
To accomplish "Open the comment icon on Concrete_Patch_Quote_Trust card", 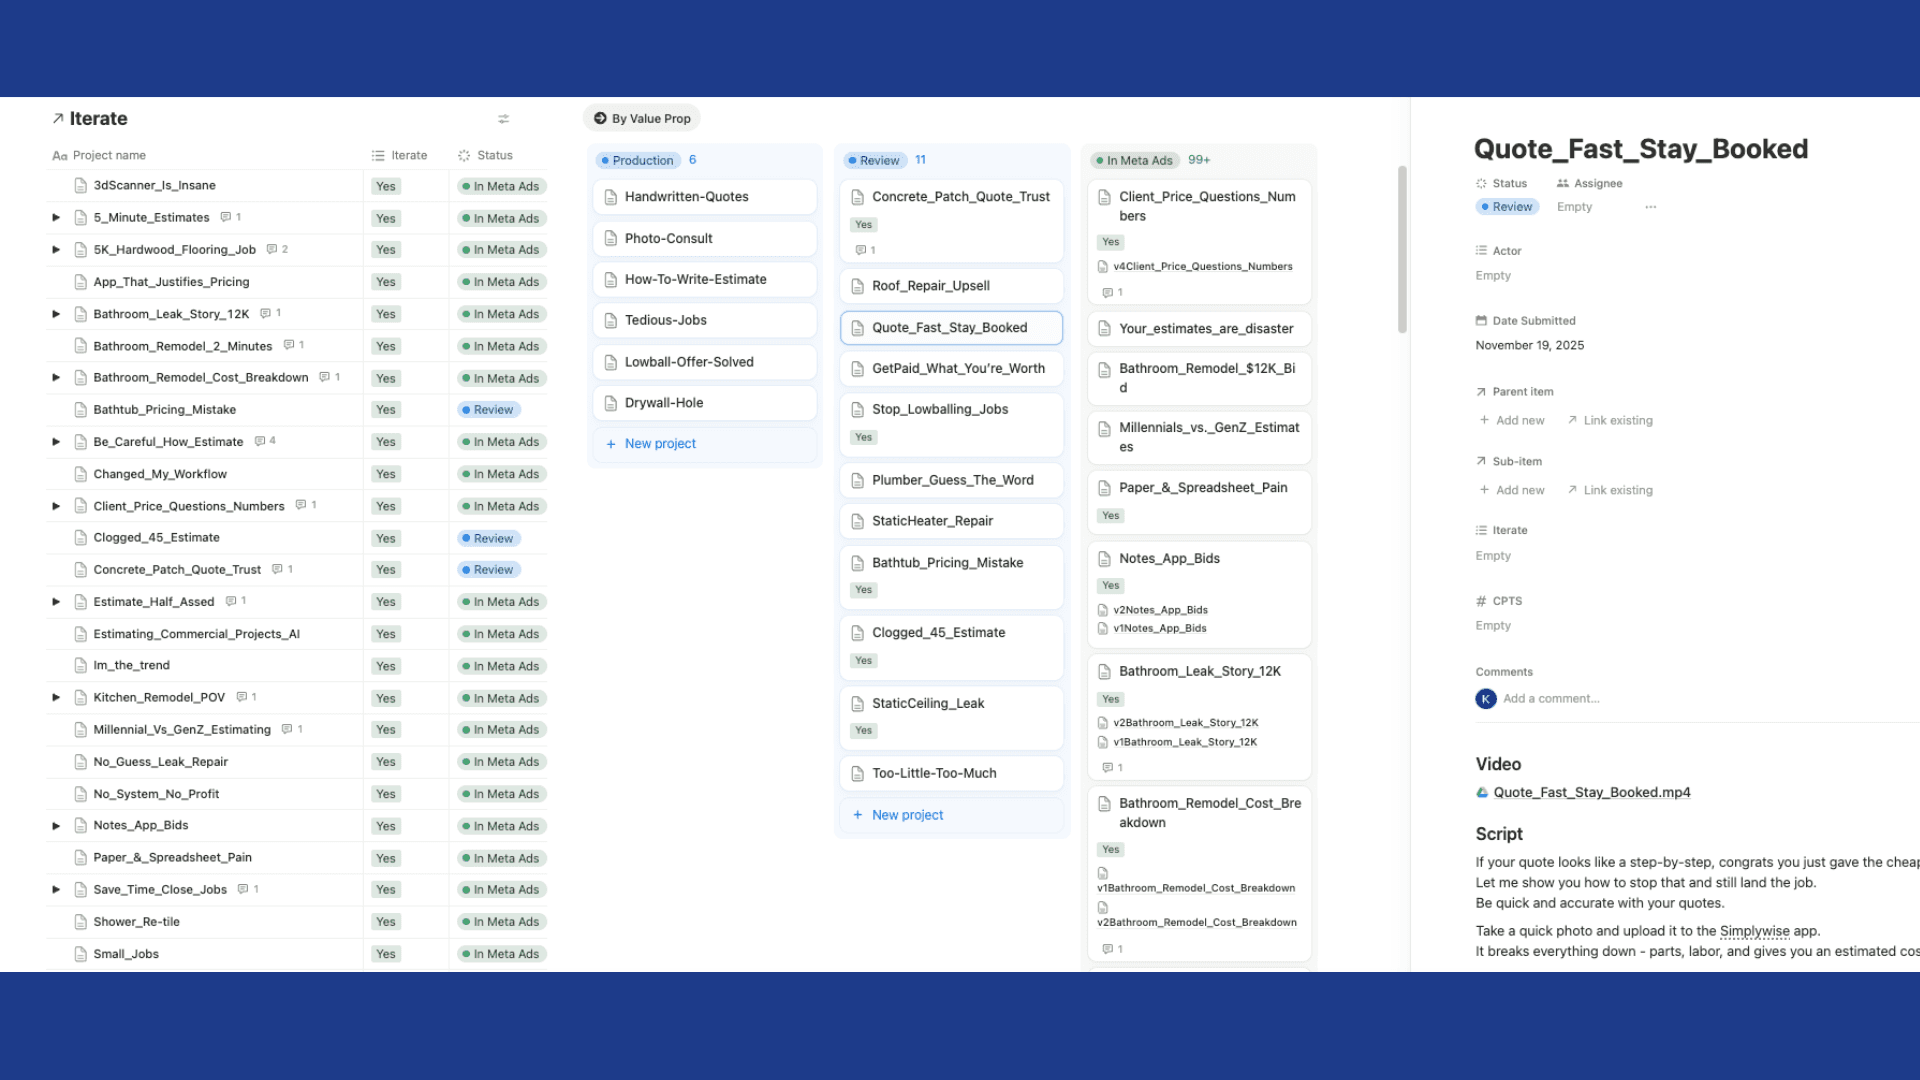I will 860,250.
